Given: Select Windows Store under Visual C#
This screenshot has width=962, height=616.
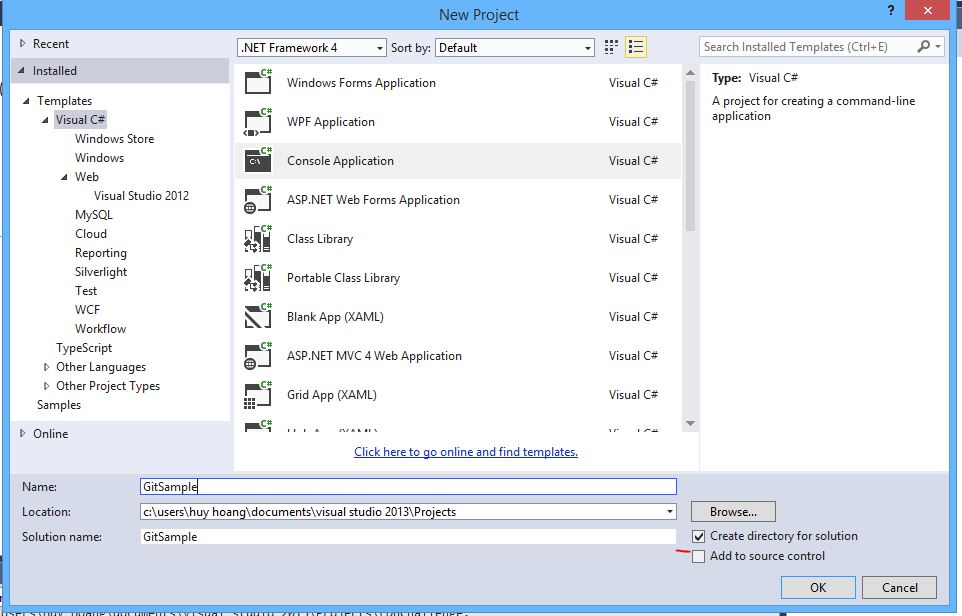Looking at the screenshot, I should pos(114,139).
